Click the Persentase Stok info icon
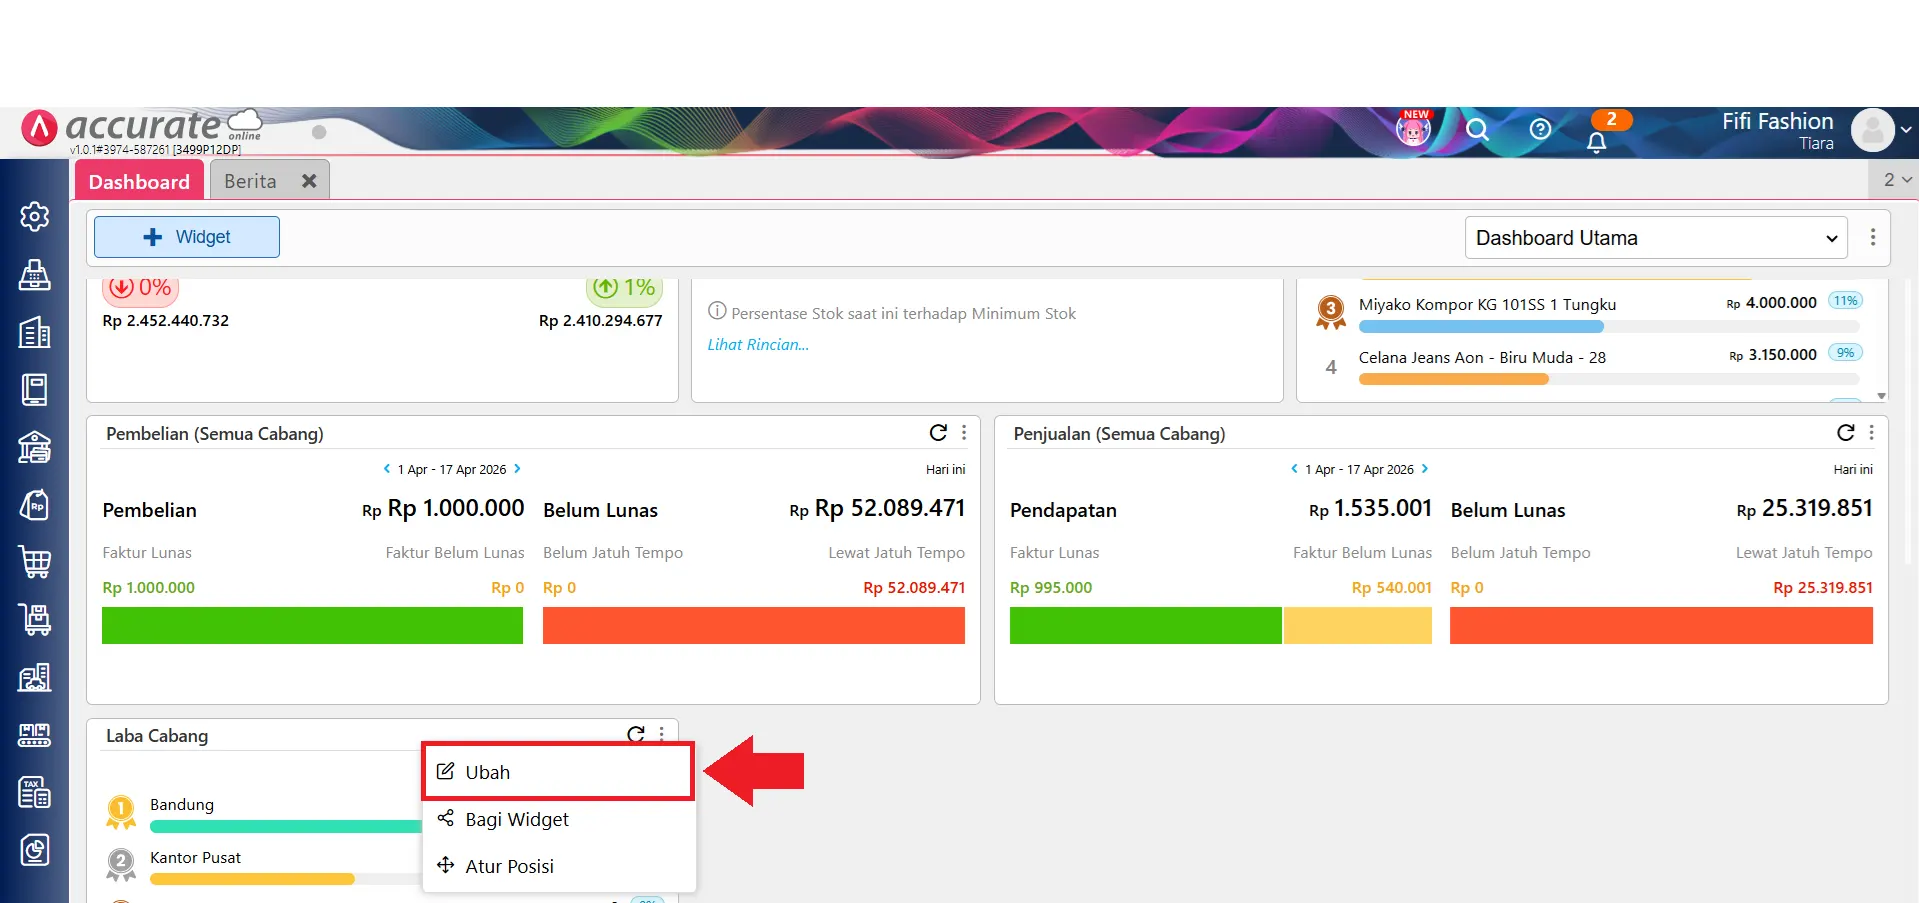The height and width of the screenshot is (903, 1919). tap(717, 311)
